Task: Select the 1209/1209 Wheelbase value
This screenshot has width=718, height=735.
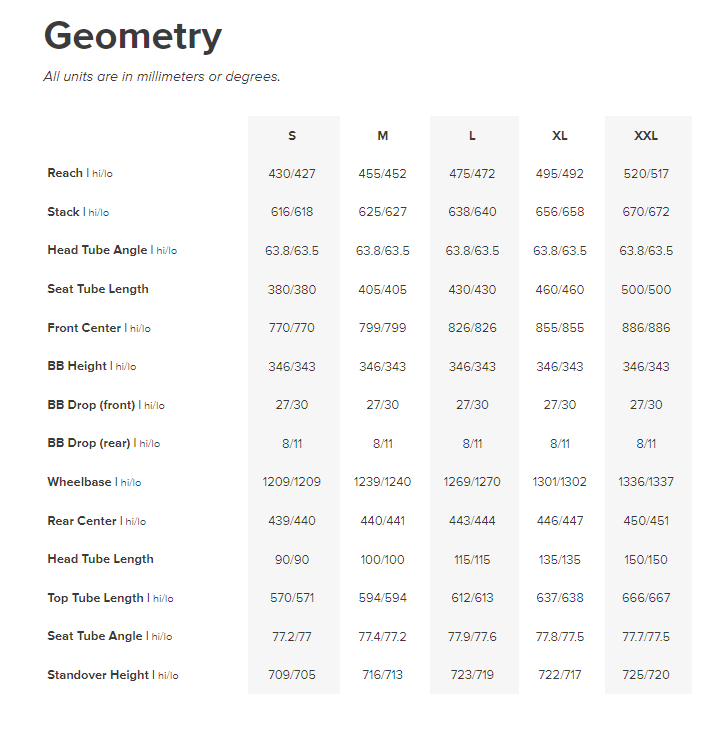Action: (x=292, y=482)
